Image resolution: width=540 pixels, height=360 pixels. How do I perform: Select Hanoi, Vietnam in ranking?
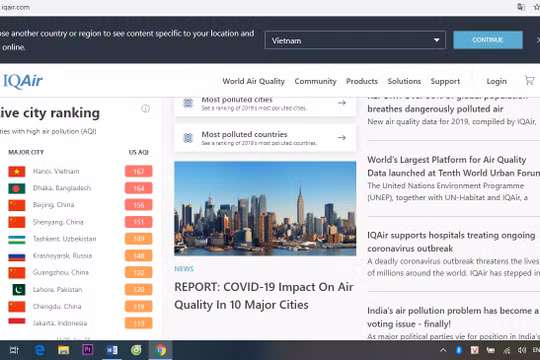[x=56, y=171]
